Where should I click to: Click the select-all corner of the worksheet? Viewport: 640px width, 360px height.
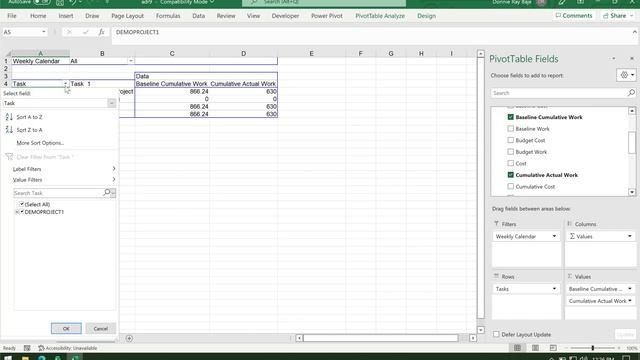click(8, 53)
